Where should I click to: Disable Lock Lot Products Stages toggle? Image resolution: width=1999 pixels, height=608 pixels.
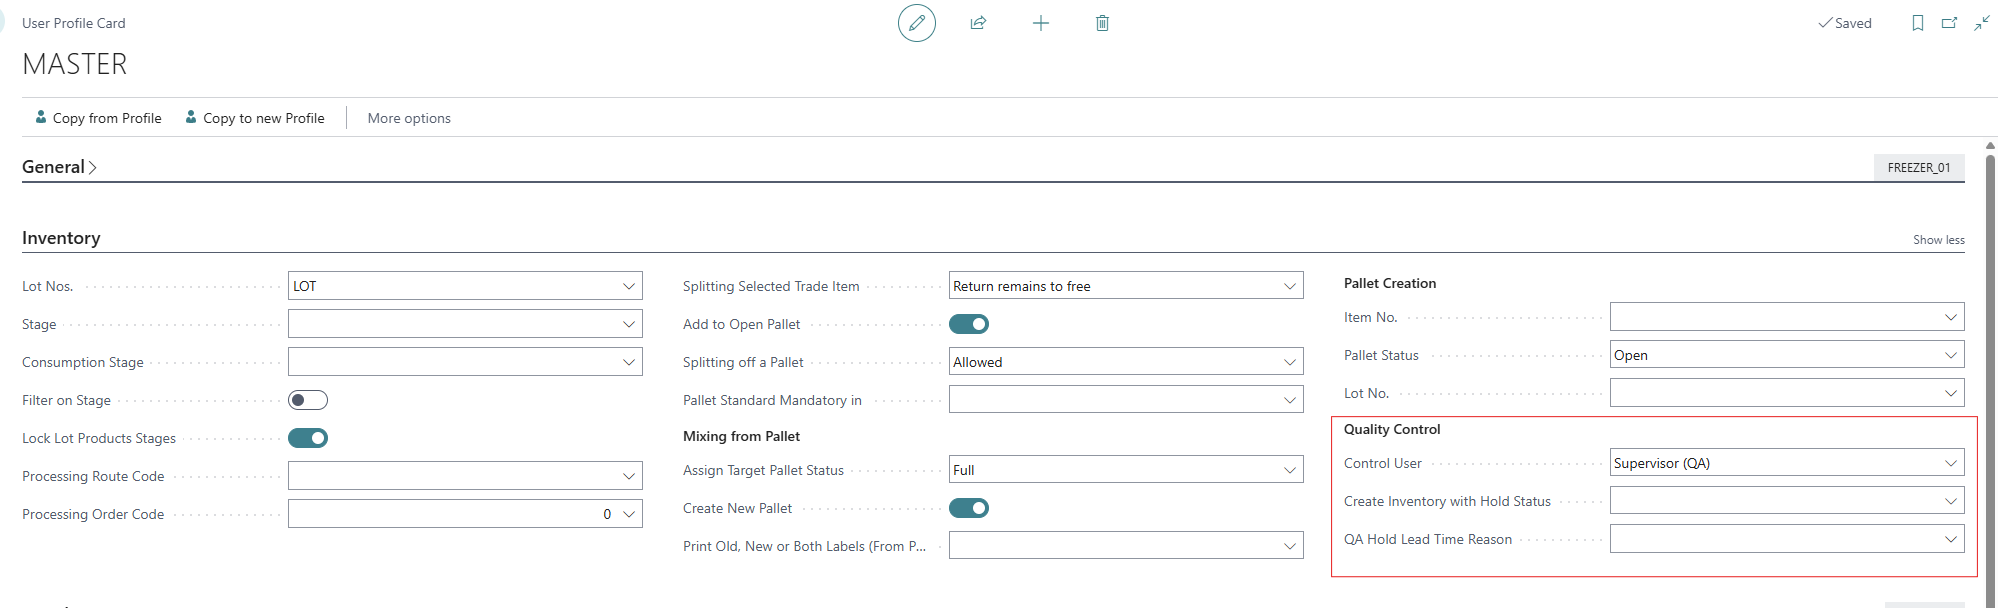pyautogui.click(x=308, y=438)
